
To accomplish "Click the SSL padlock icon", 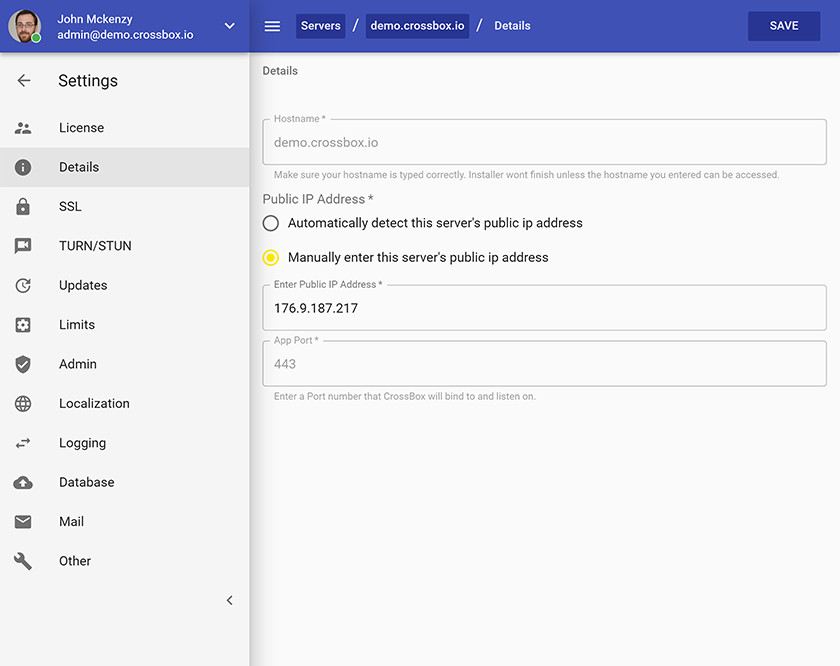I will click(x=23, y=206).
